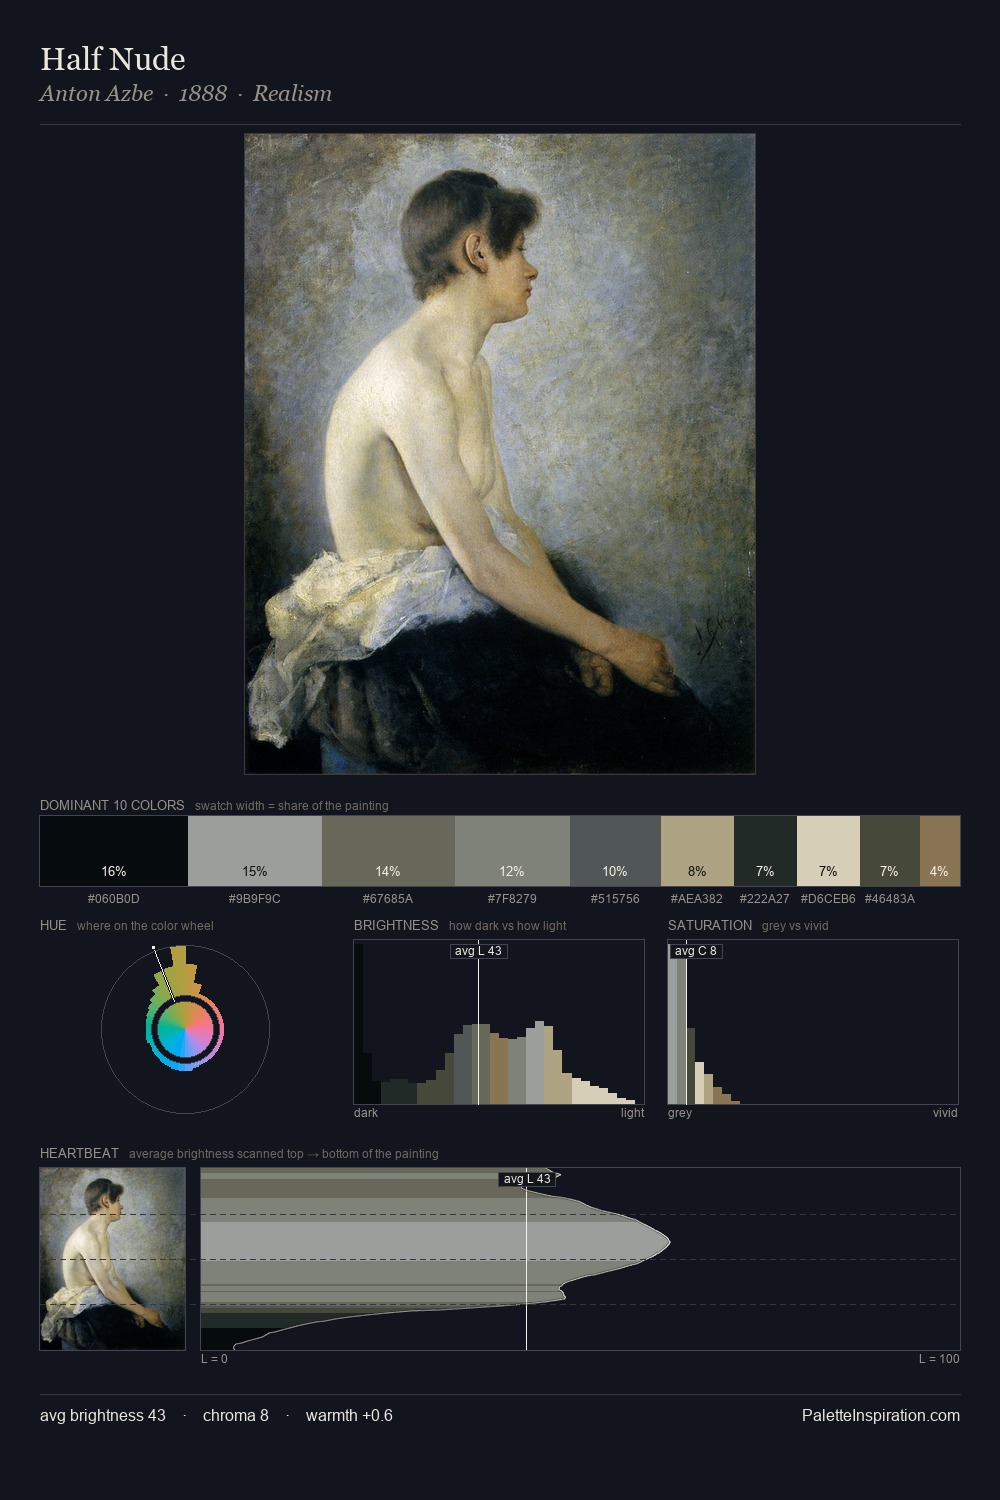The width and height of the screenshot is (1000, 1500).
Task: Open the PaletteInspiration.com link
Action: pos(881,1416)
